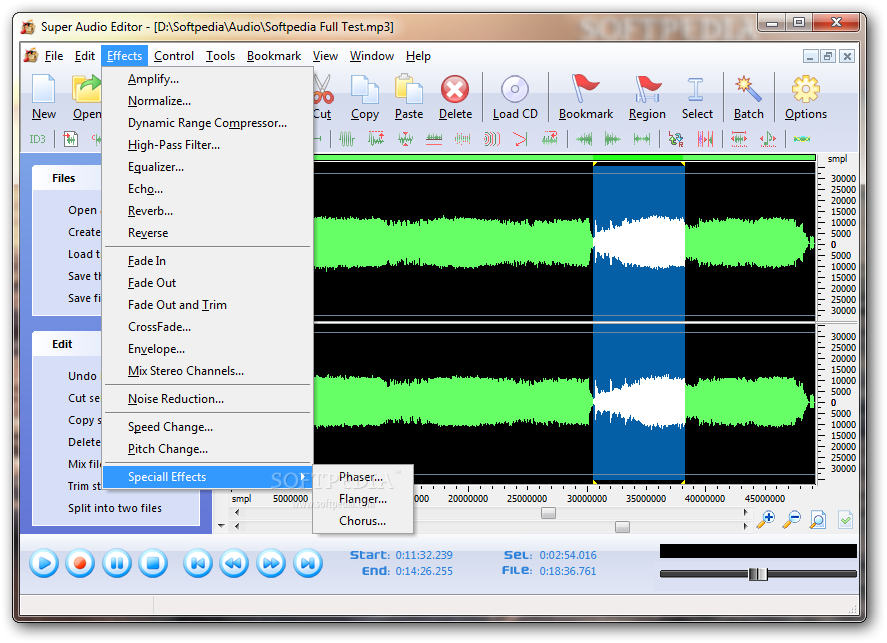Choose Chorus... from the submenu
887x643 pixels.
tap(363, 521)
